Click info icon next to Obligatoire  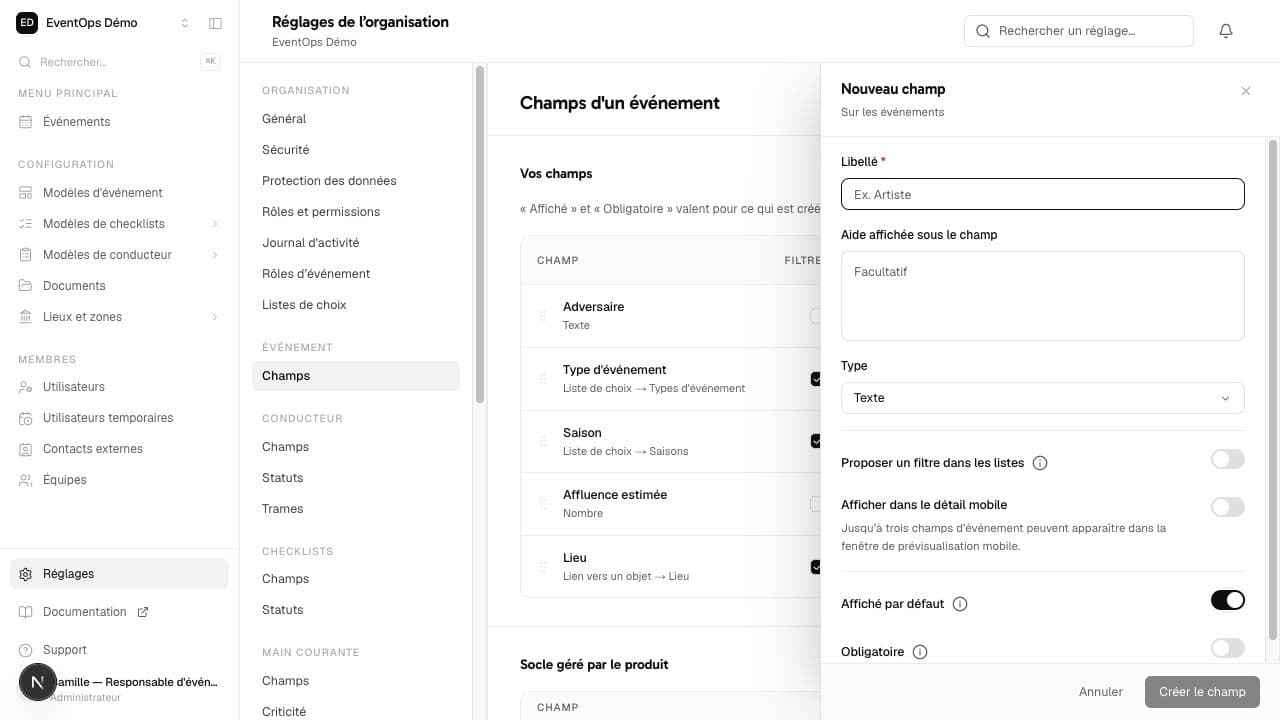coord(920,652)
